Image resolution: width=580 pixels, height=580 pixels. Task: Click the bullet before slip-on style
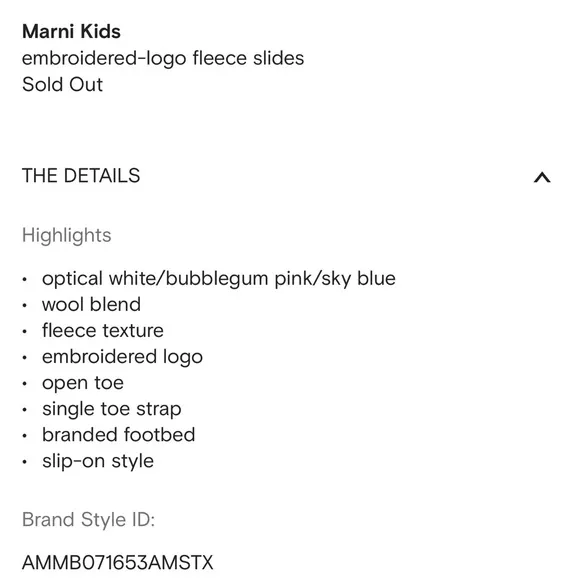(x=25, y=462)
